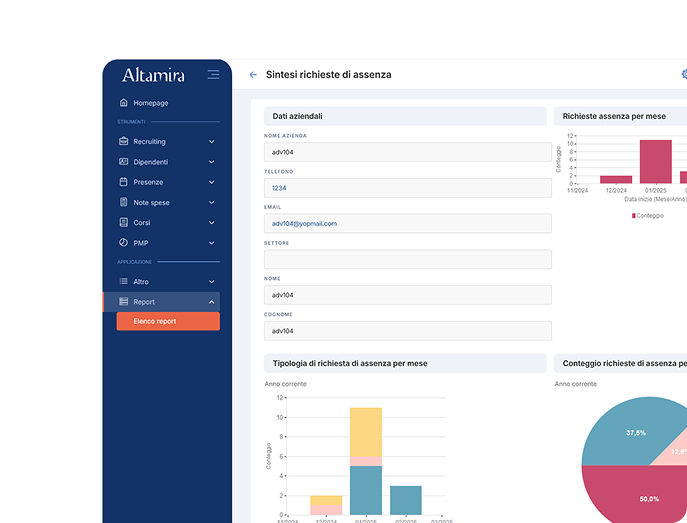Click the back arrow next to page title
This screenshot has height=523, width=687.
(253, 75)
